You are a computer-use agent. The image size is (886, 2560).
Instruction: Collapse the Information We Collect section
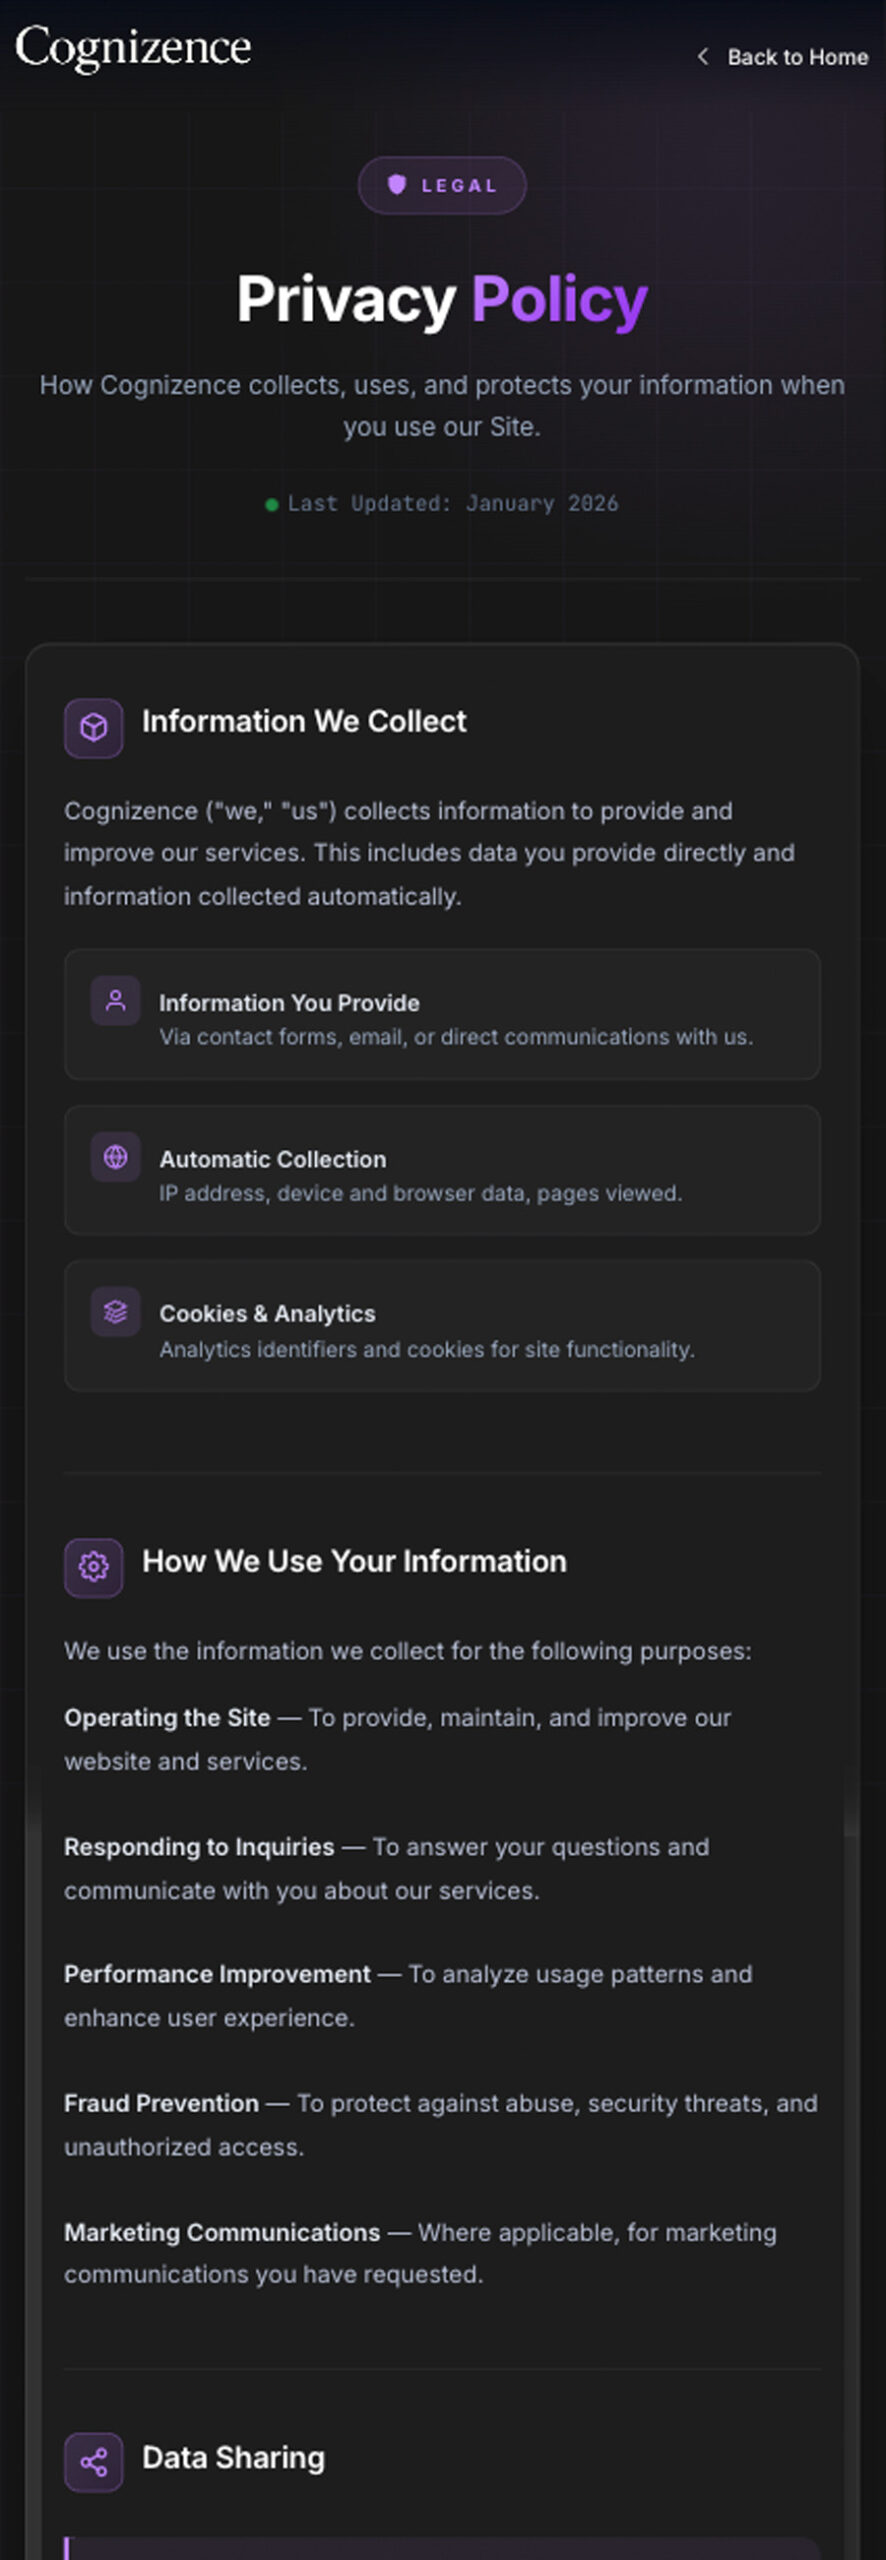click(305, 721)
